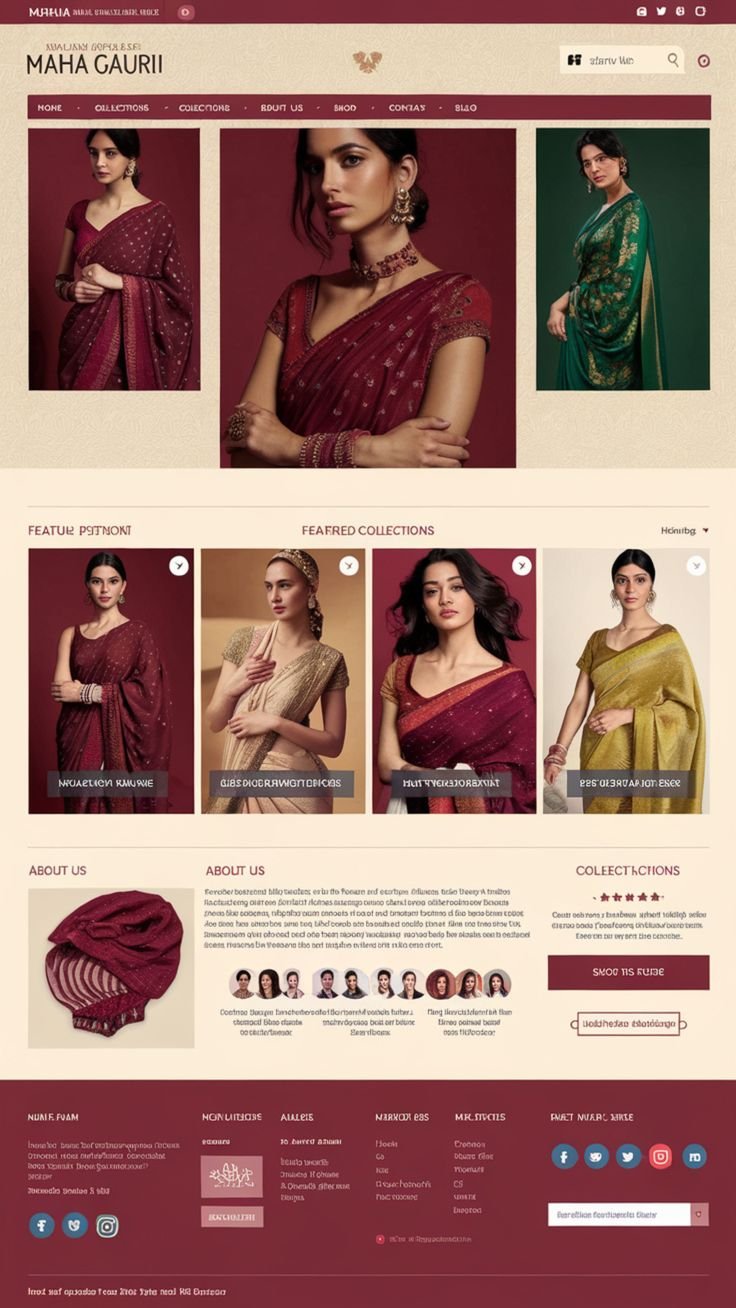Open the dropdown arrow on footer email field
736x1308 pixels.
(x=700, y=1214)
